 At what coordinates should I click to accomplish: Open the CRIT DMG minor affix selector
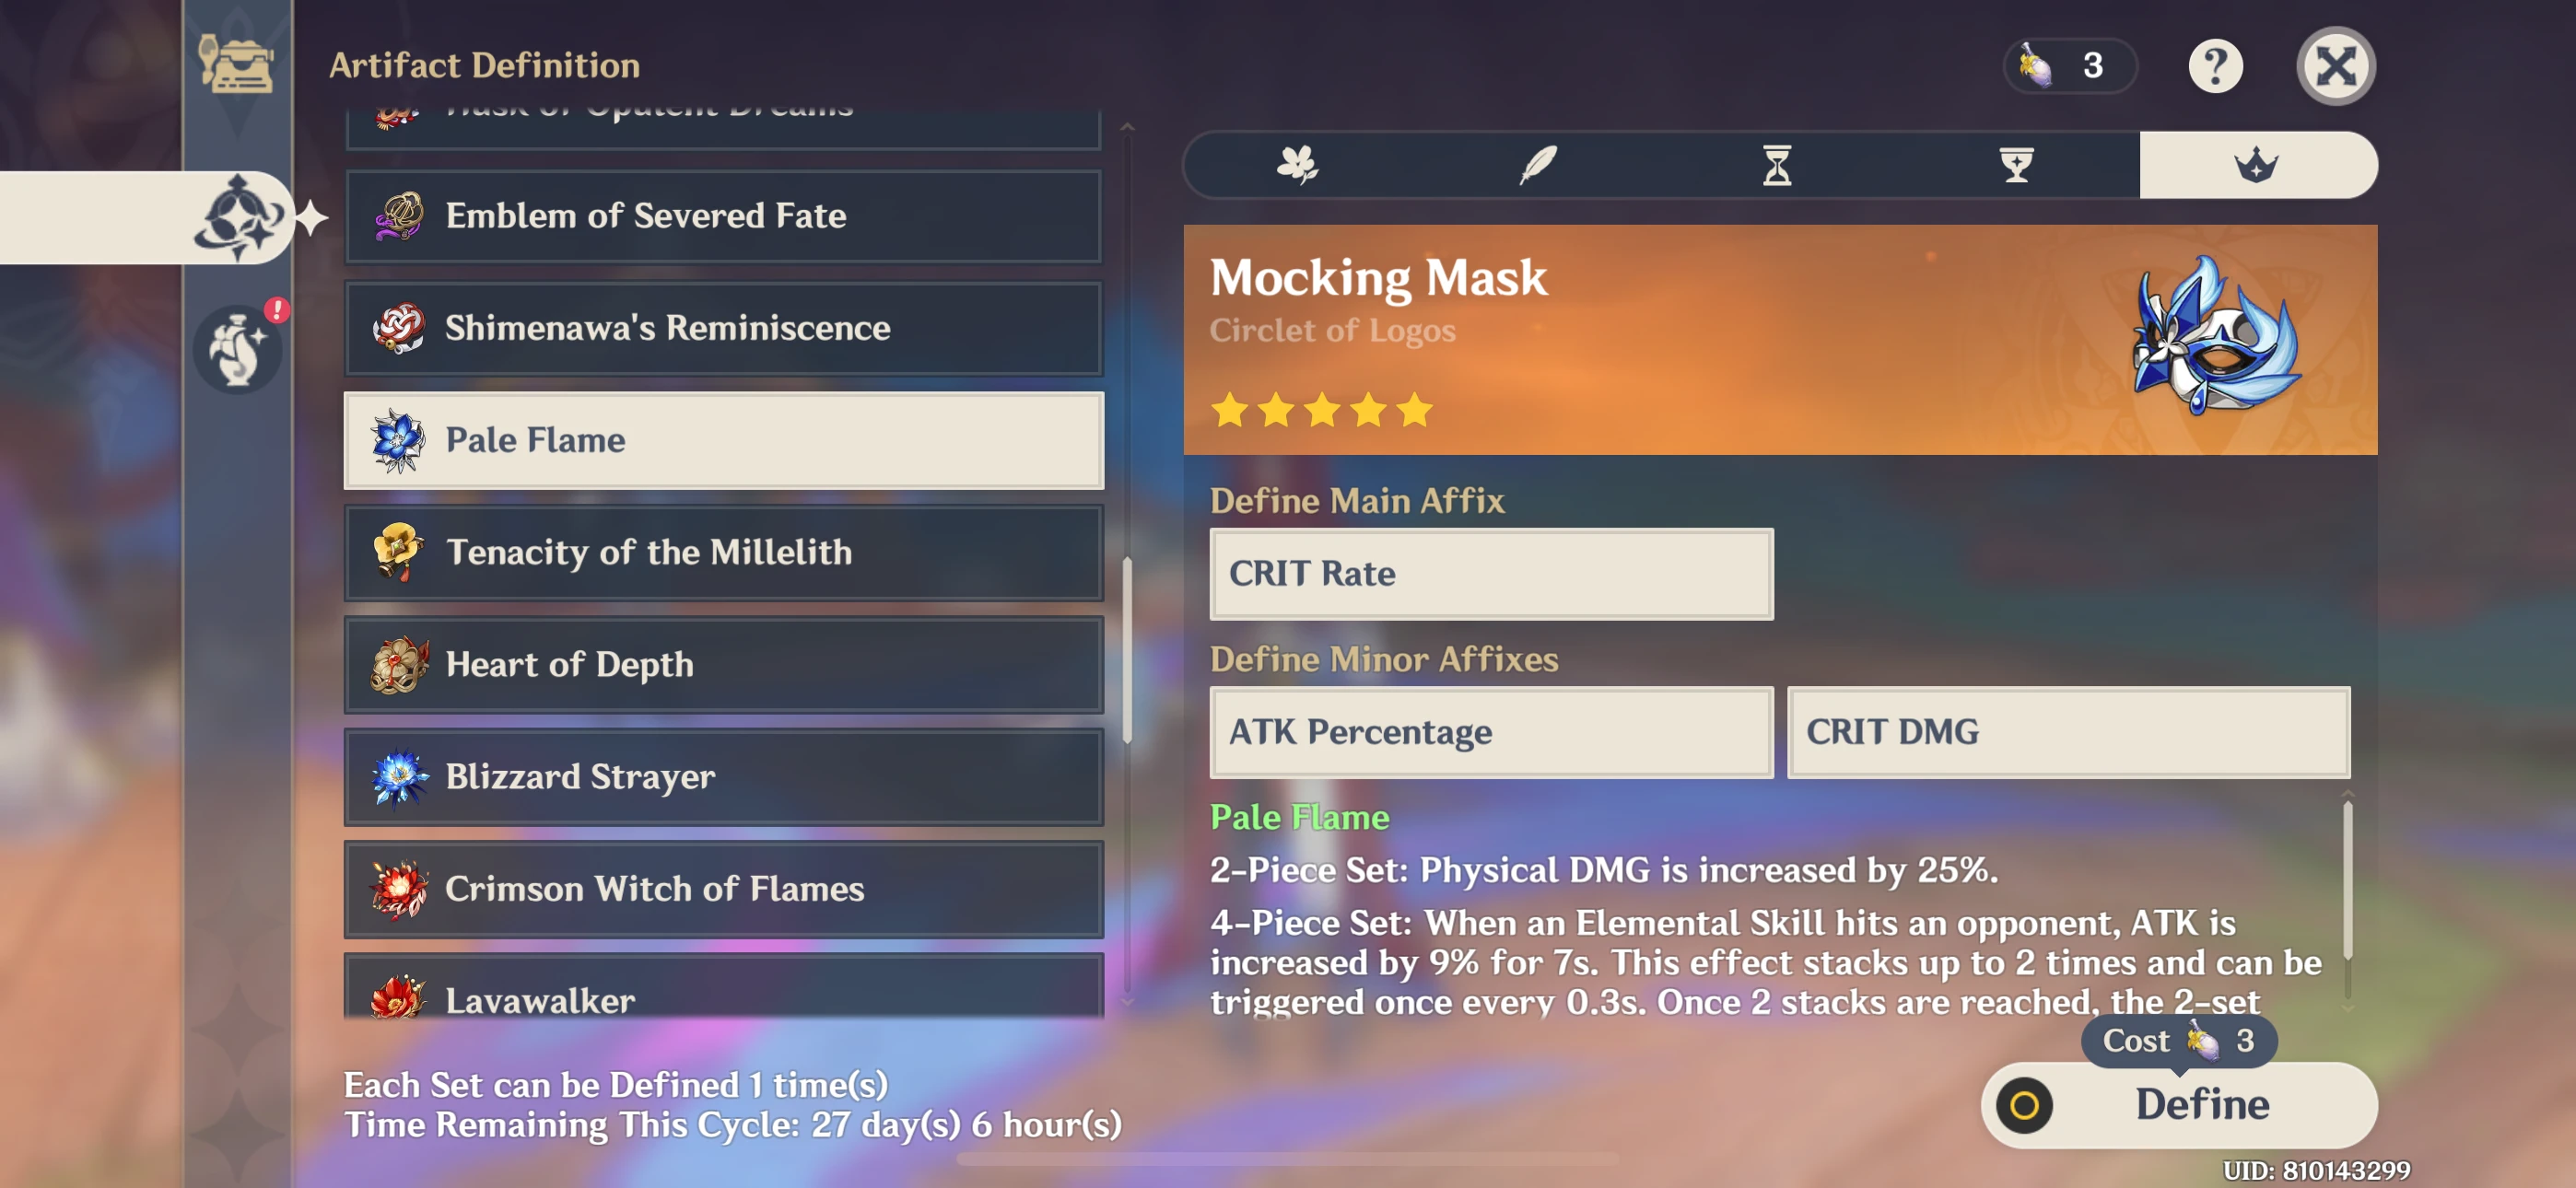tap(2068, 732)
